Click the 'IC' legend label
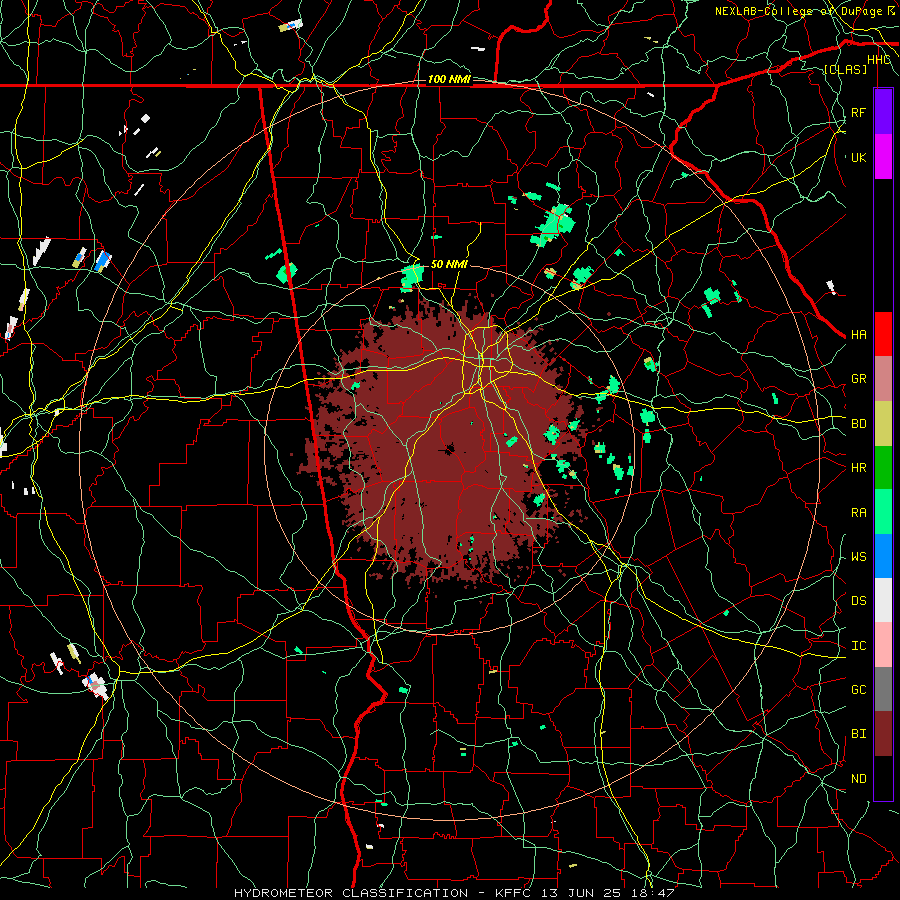Viewport: 900px width, 900px height. point(858,646)
